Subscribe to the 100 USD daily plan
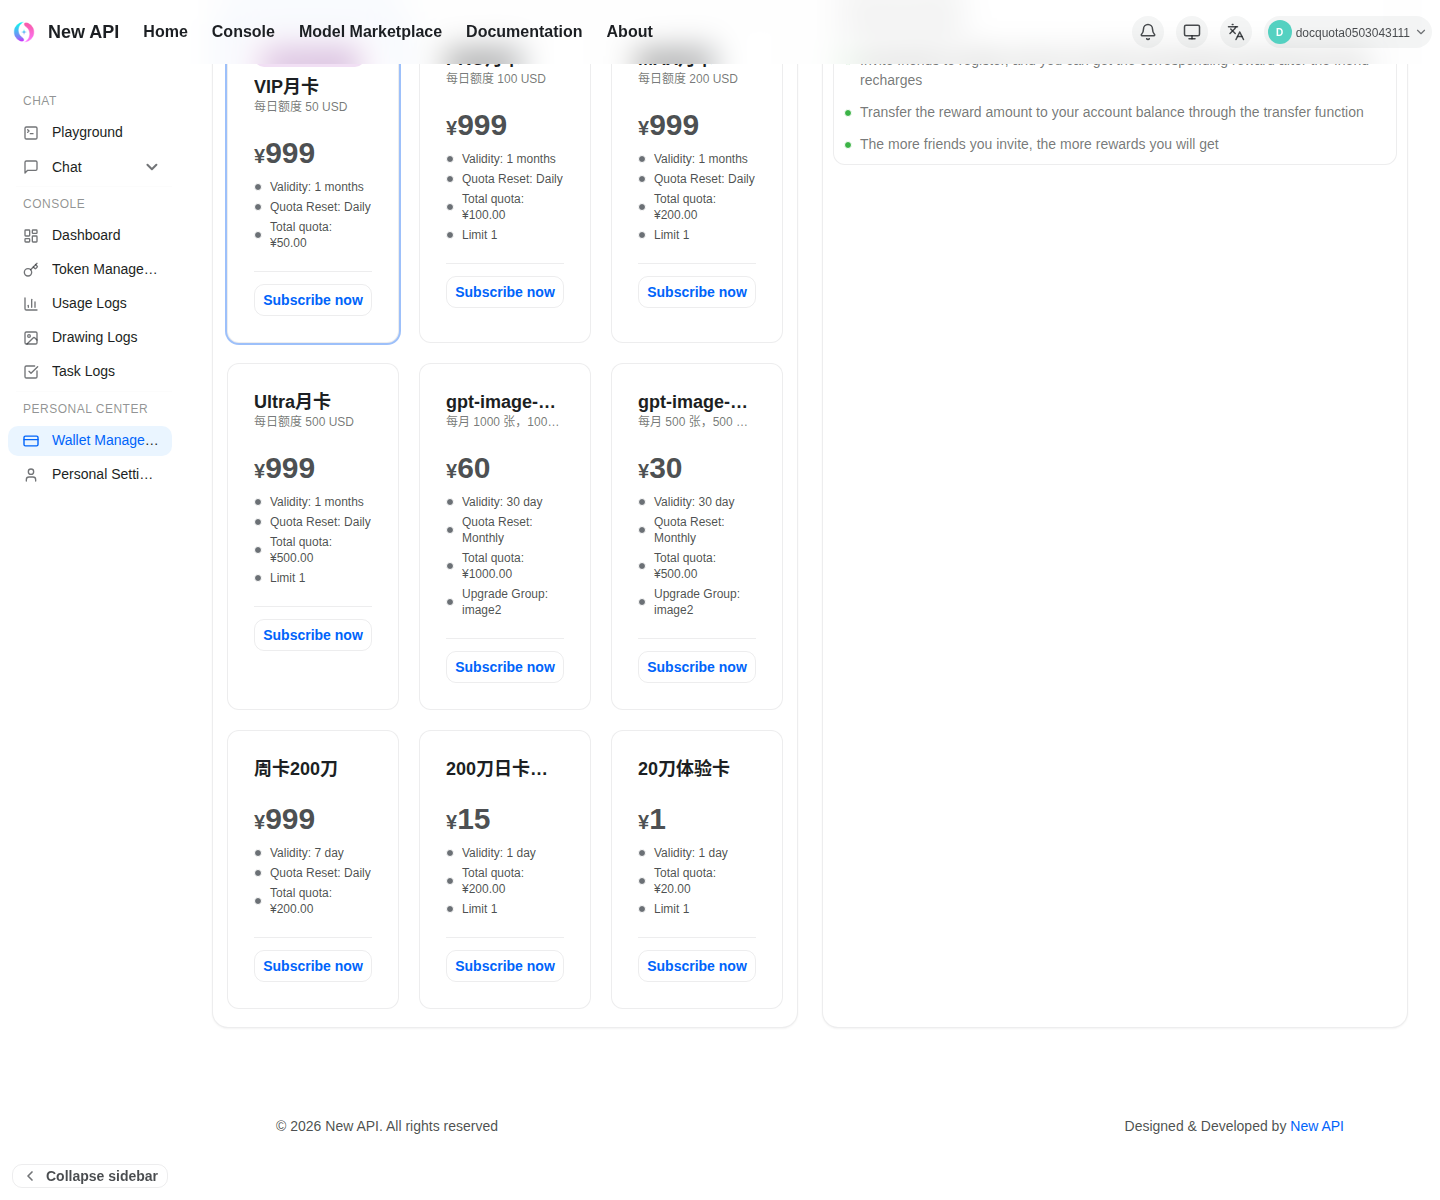Screen dimensions: 1440x1200 click(x=505, y=292)
